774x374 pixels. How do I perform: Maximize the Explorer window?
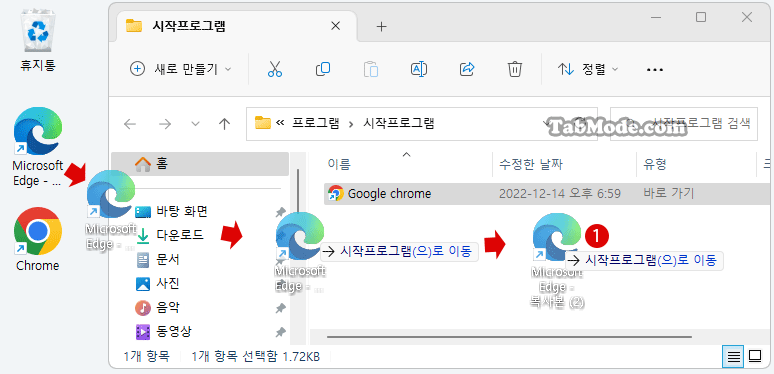tap(700, 18)
